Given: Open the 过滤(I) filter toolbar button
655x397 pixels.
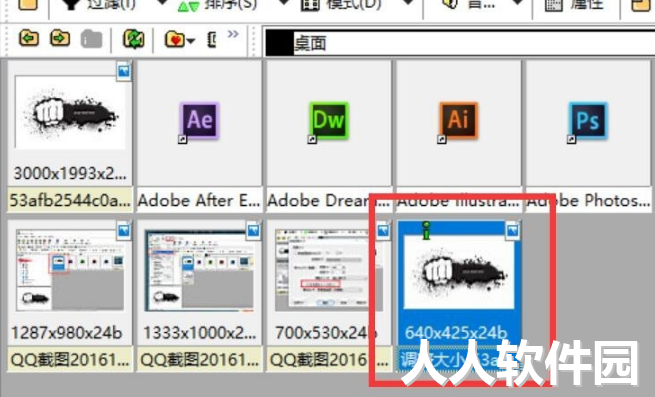Looking at the screenshot, I should [x=99, y=5].
